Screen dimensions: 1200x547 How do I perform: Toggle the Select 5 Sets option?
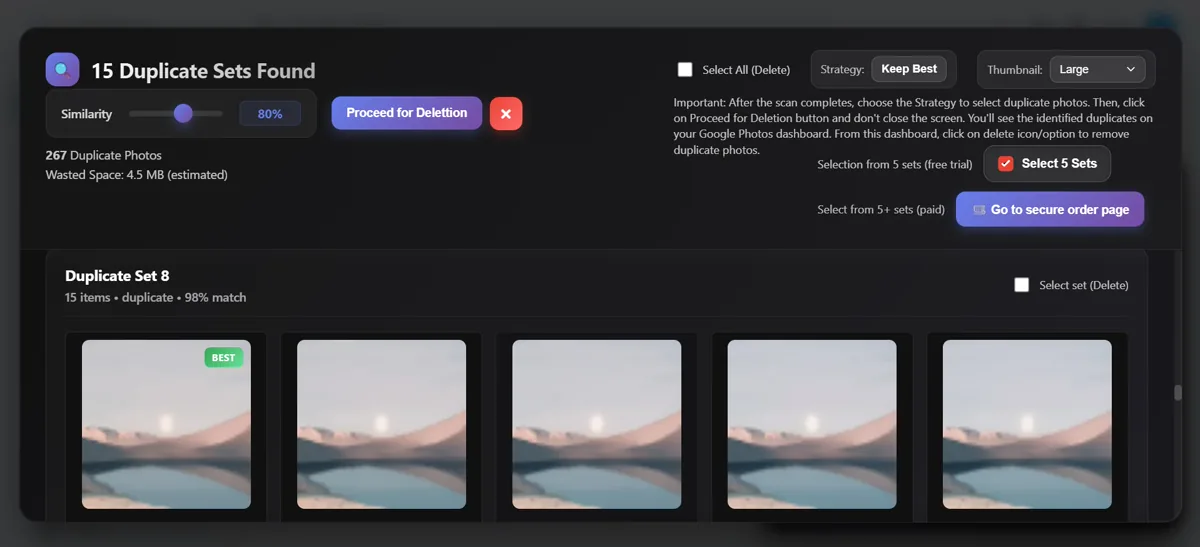[1047, 163]
